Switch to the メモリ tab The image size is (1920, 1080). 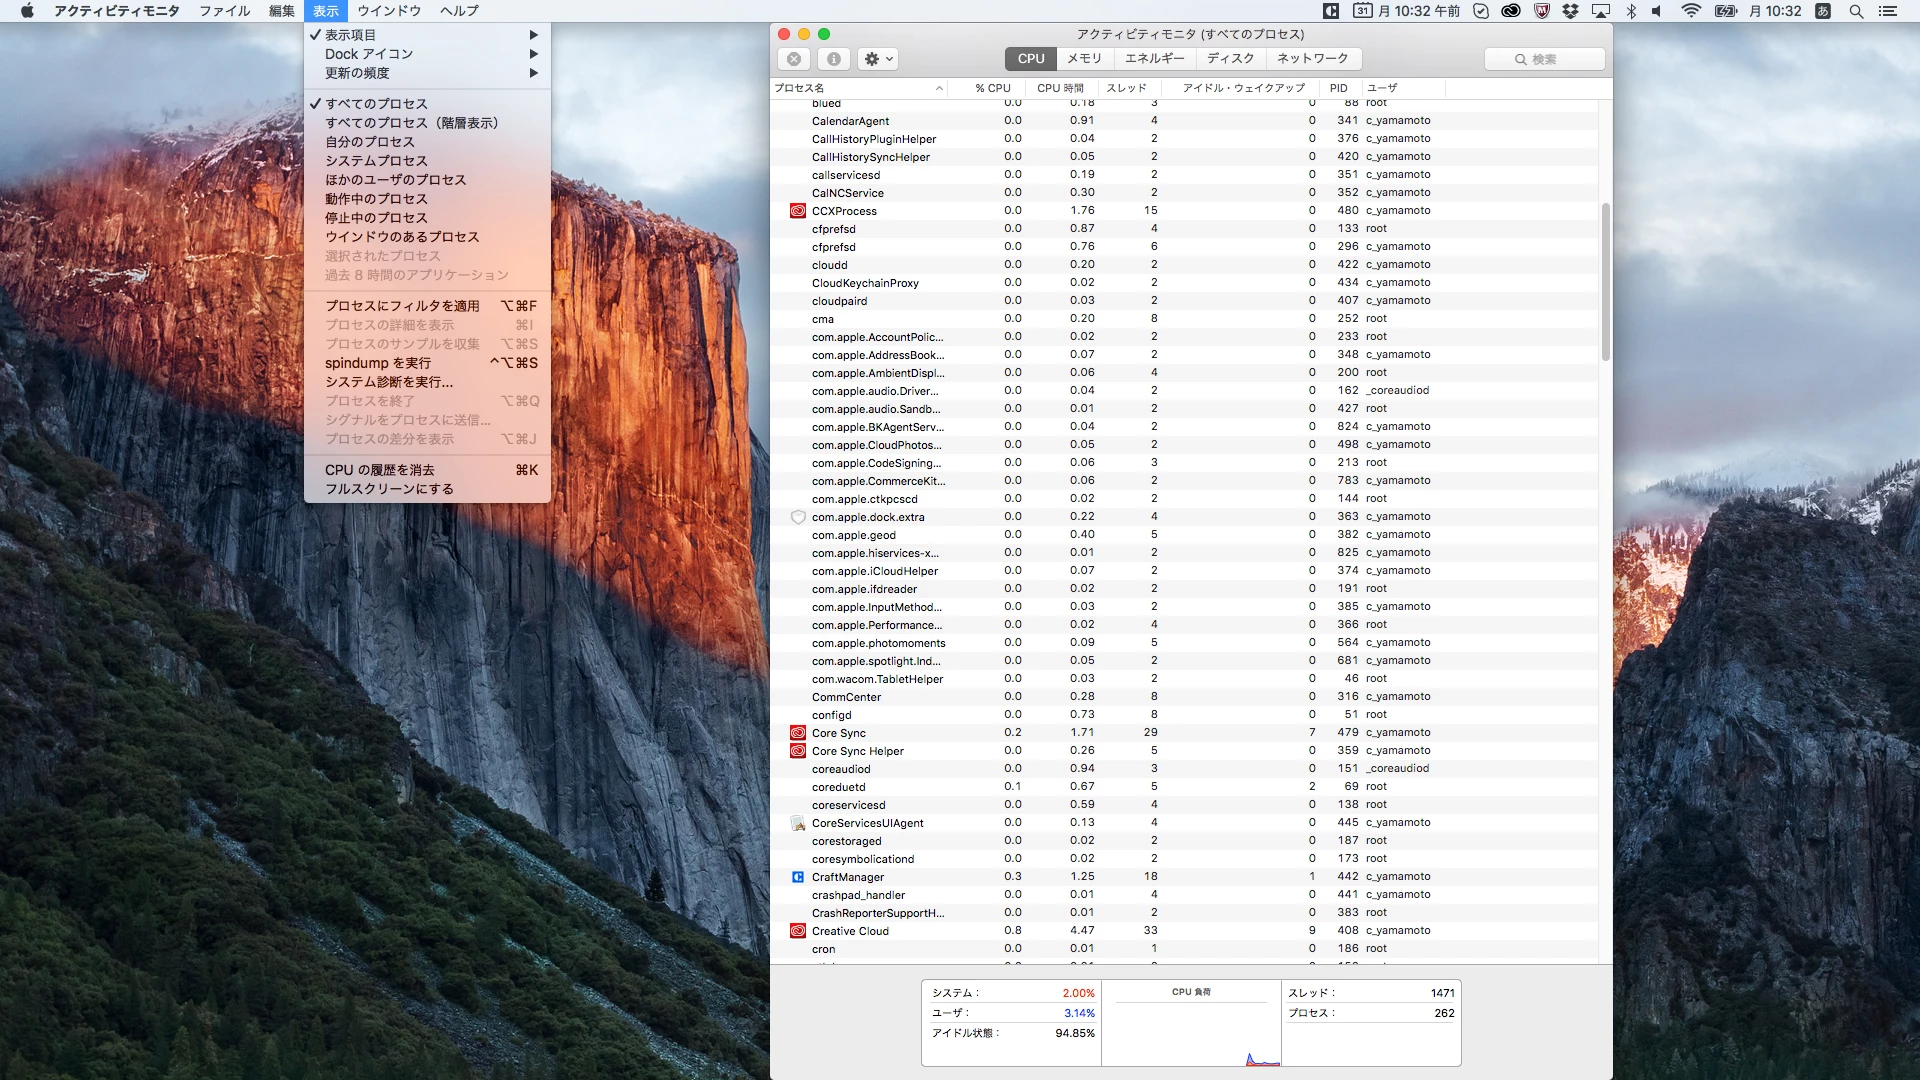[x=1084, y=59]
